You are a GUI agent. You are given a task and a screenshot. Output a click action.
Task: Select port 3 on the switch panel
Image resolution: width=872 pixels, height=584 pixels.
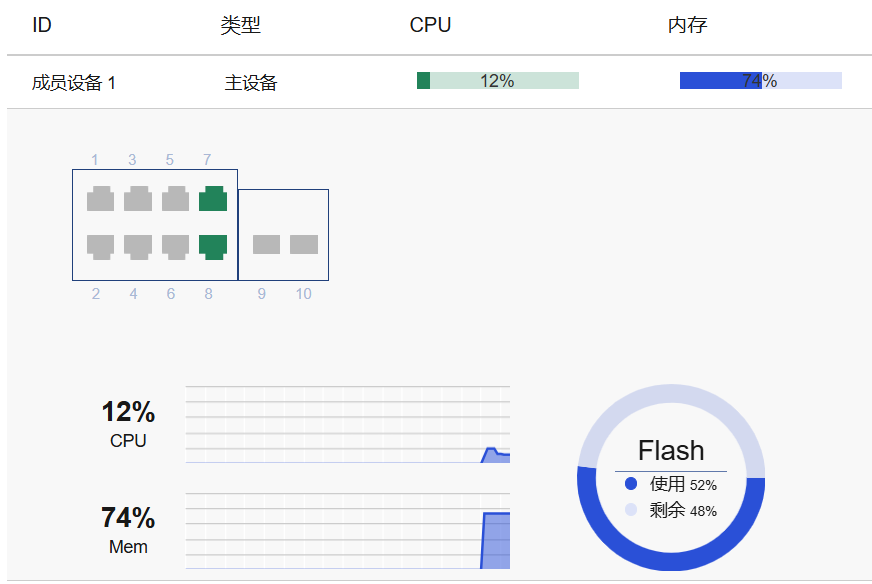138,199
